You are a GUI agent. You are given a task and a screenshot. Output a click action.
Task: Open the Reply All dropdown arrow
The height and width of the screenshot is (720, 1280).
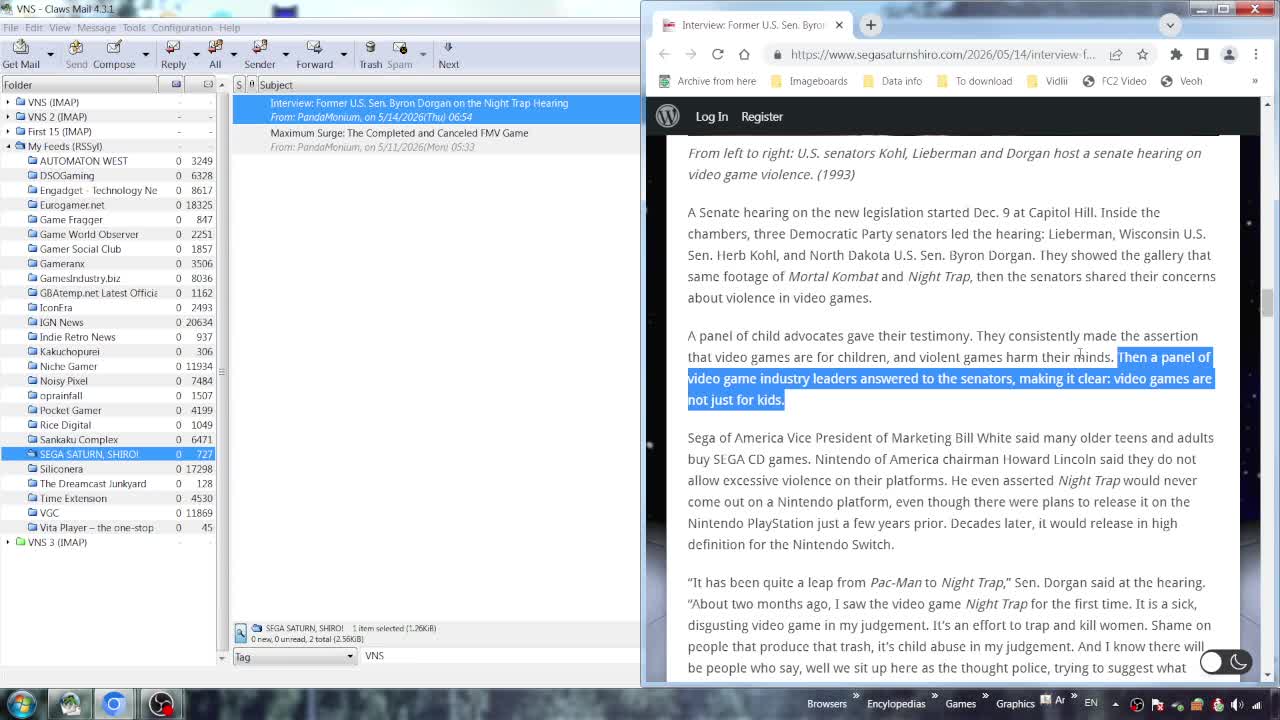[233, 55]
